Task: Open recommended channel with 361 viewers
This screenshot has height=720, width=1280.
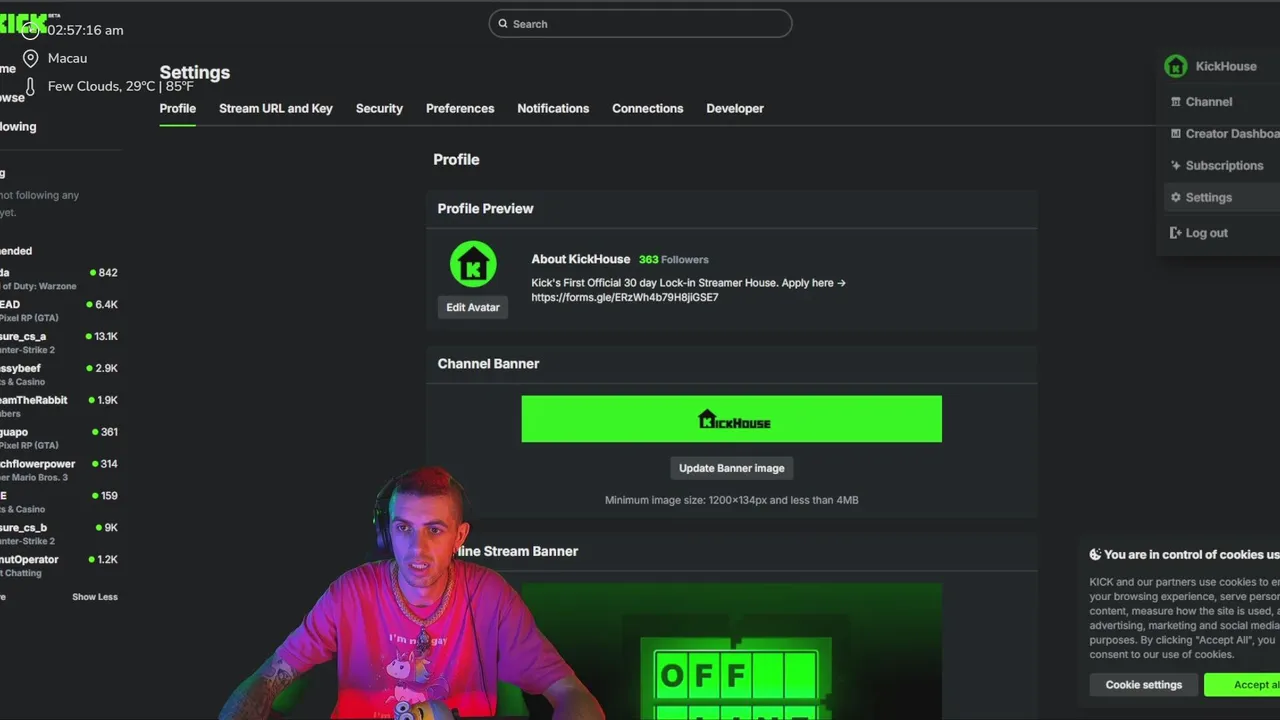Action: click(x=59, y=438)
